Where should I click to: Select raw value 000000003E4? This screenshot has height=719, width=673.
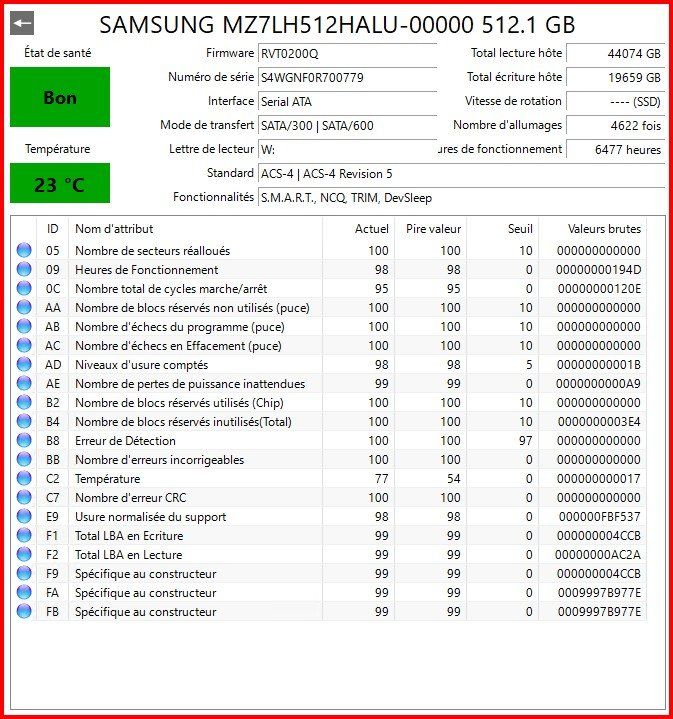(599, 422)
